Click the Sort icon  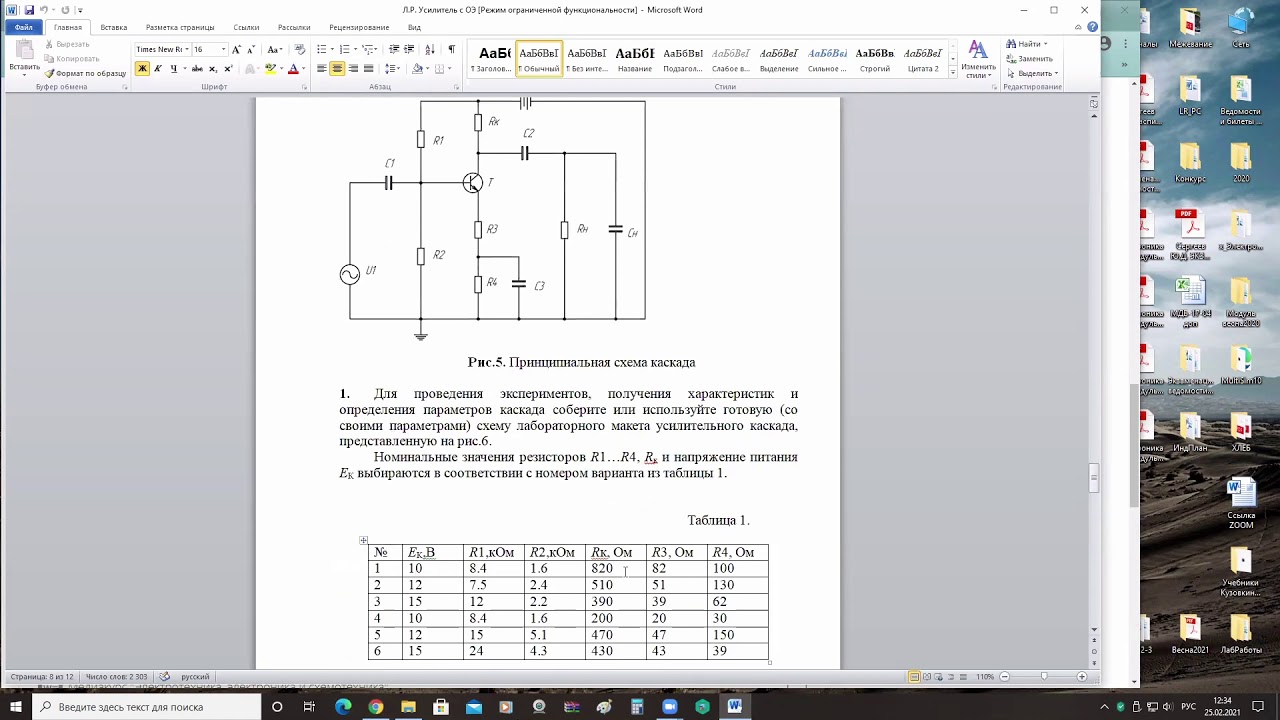[x=430, y=49]
